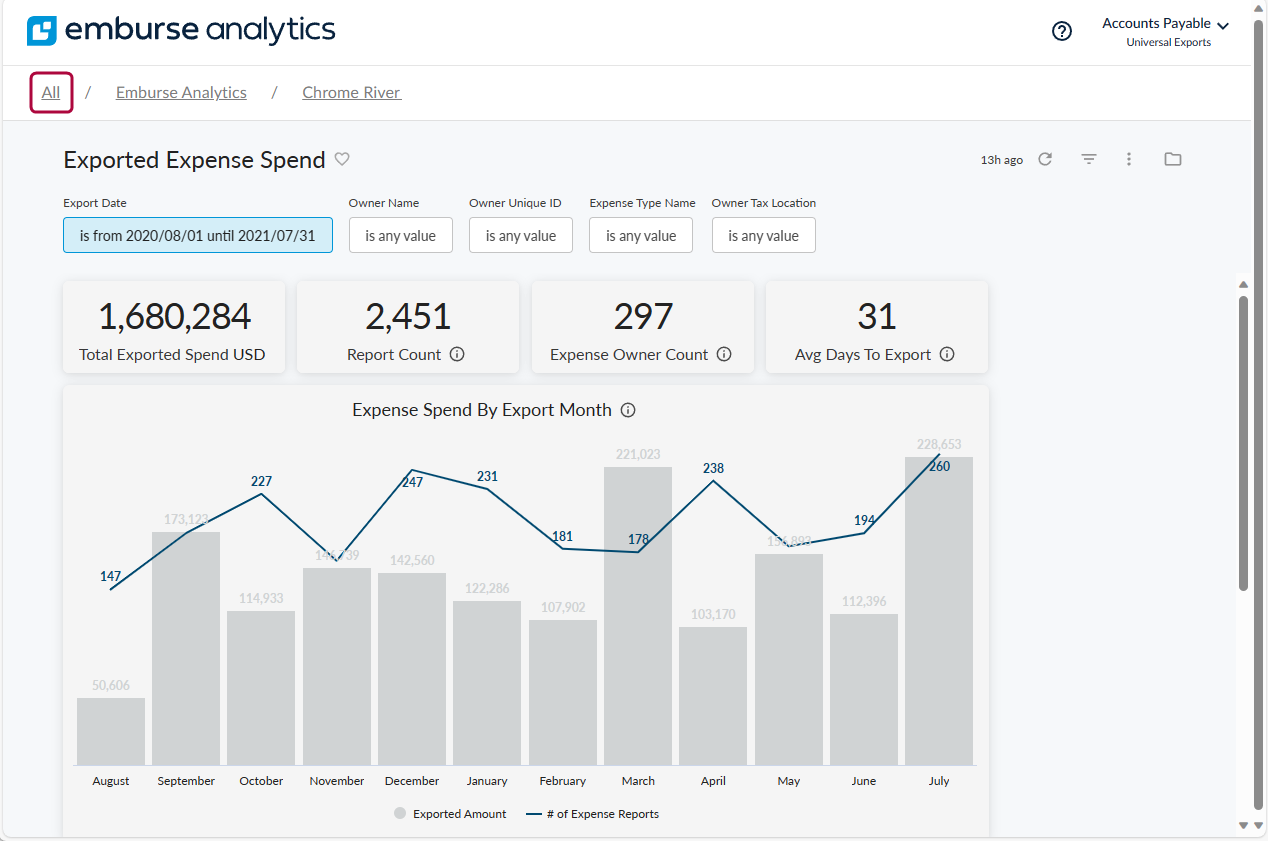The width and height of the screenshot is (1268, 841).
Task: Reload dashboard data with refresh icon
Action: (x=1045, y=159)
